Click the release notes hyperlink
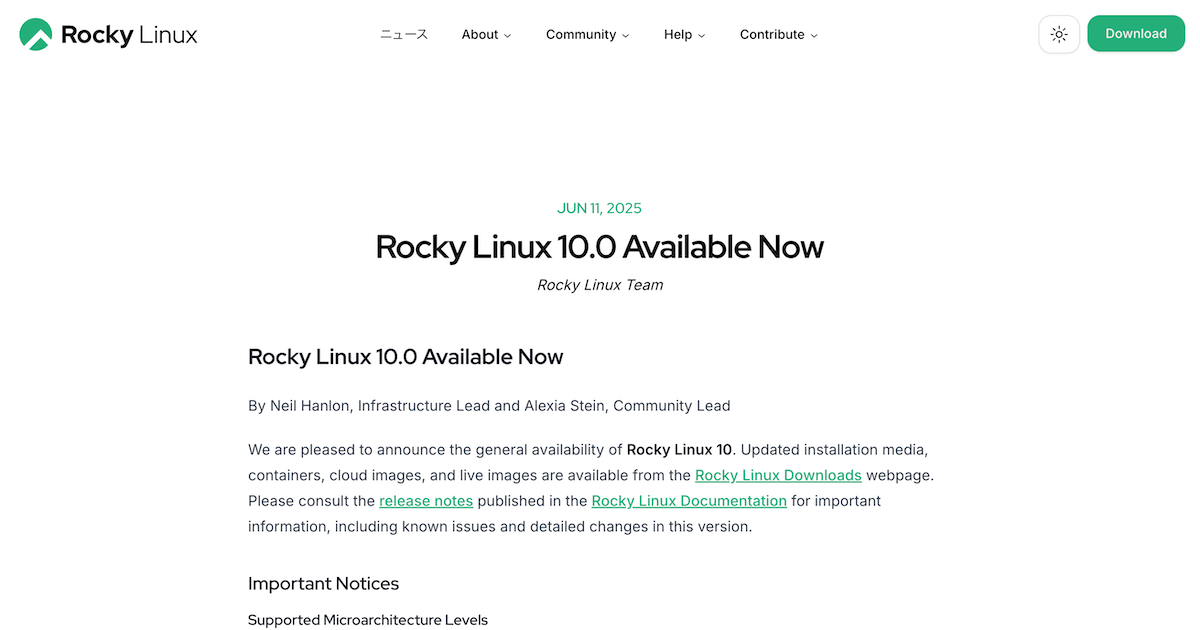This screenshot has width=1200, height=630. (x=426, y=500)
